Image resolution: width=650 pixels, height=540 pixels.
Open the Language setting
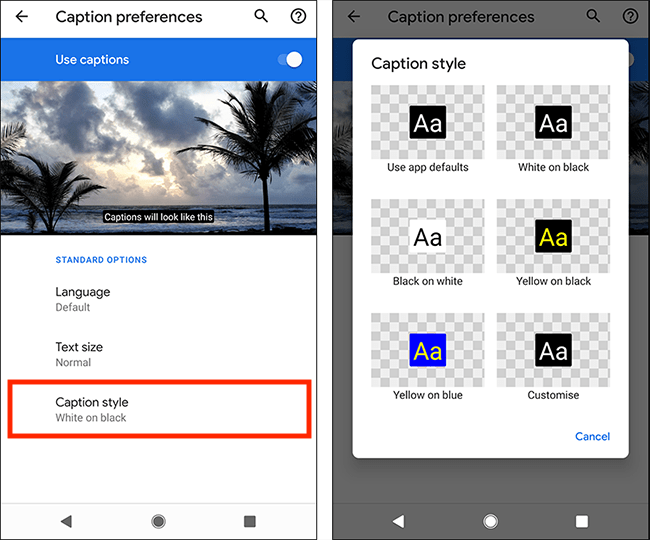click(82, 299)
